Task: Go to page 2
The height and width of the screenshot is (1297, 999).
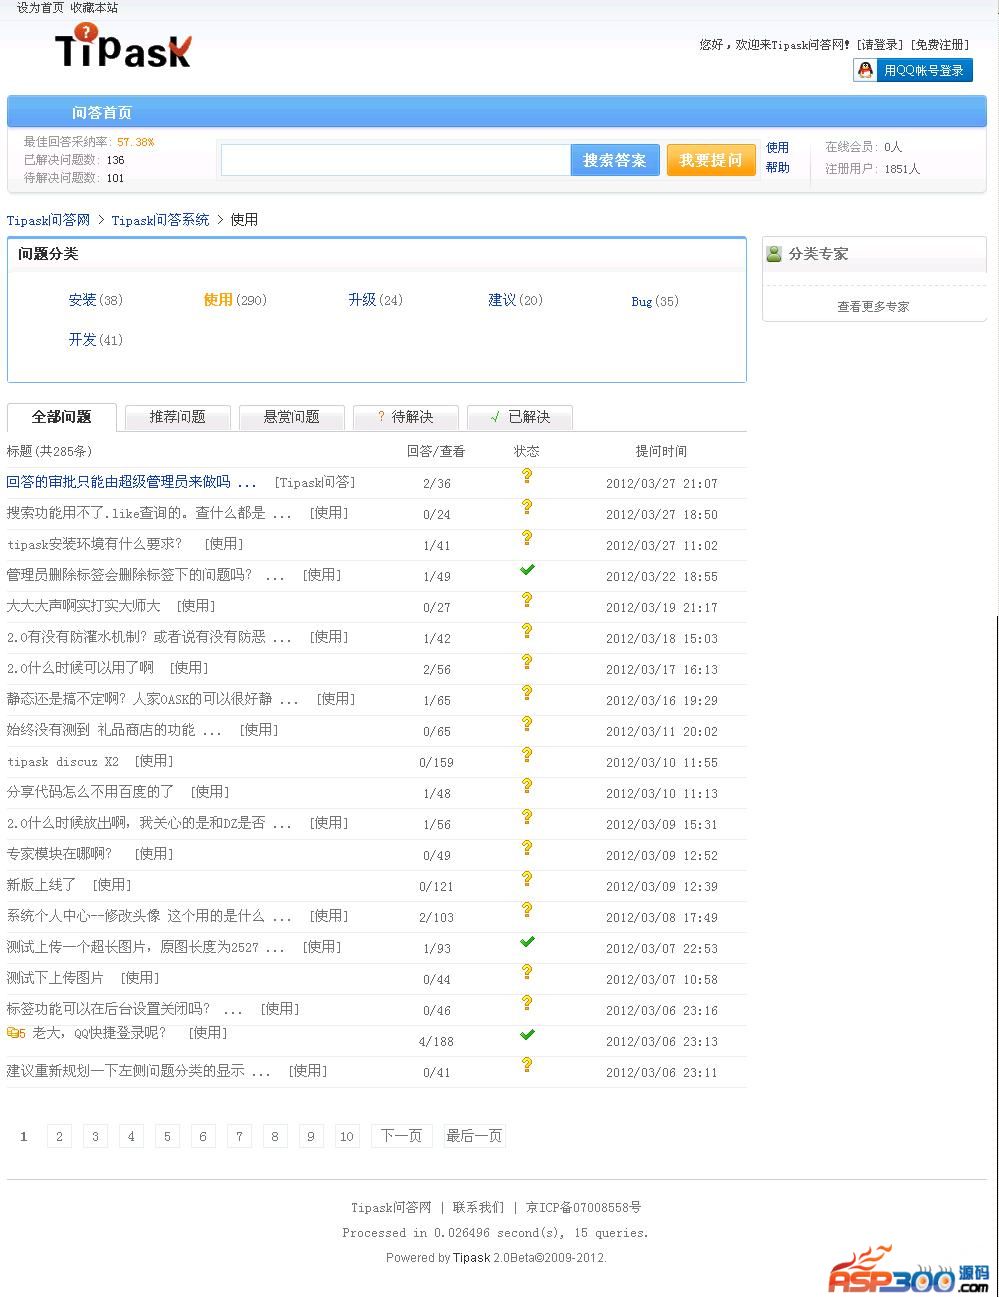Action: (x=59, y=1136)
